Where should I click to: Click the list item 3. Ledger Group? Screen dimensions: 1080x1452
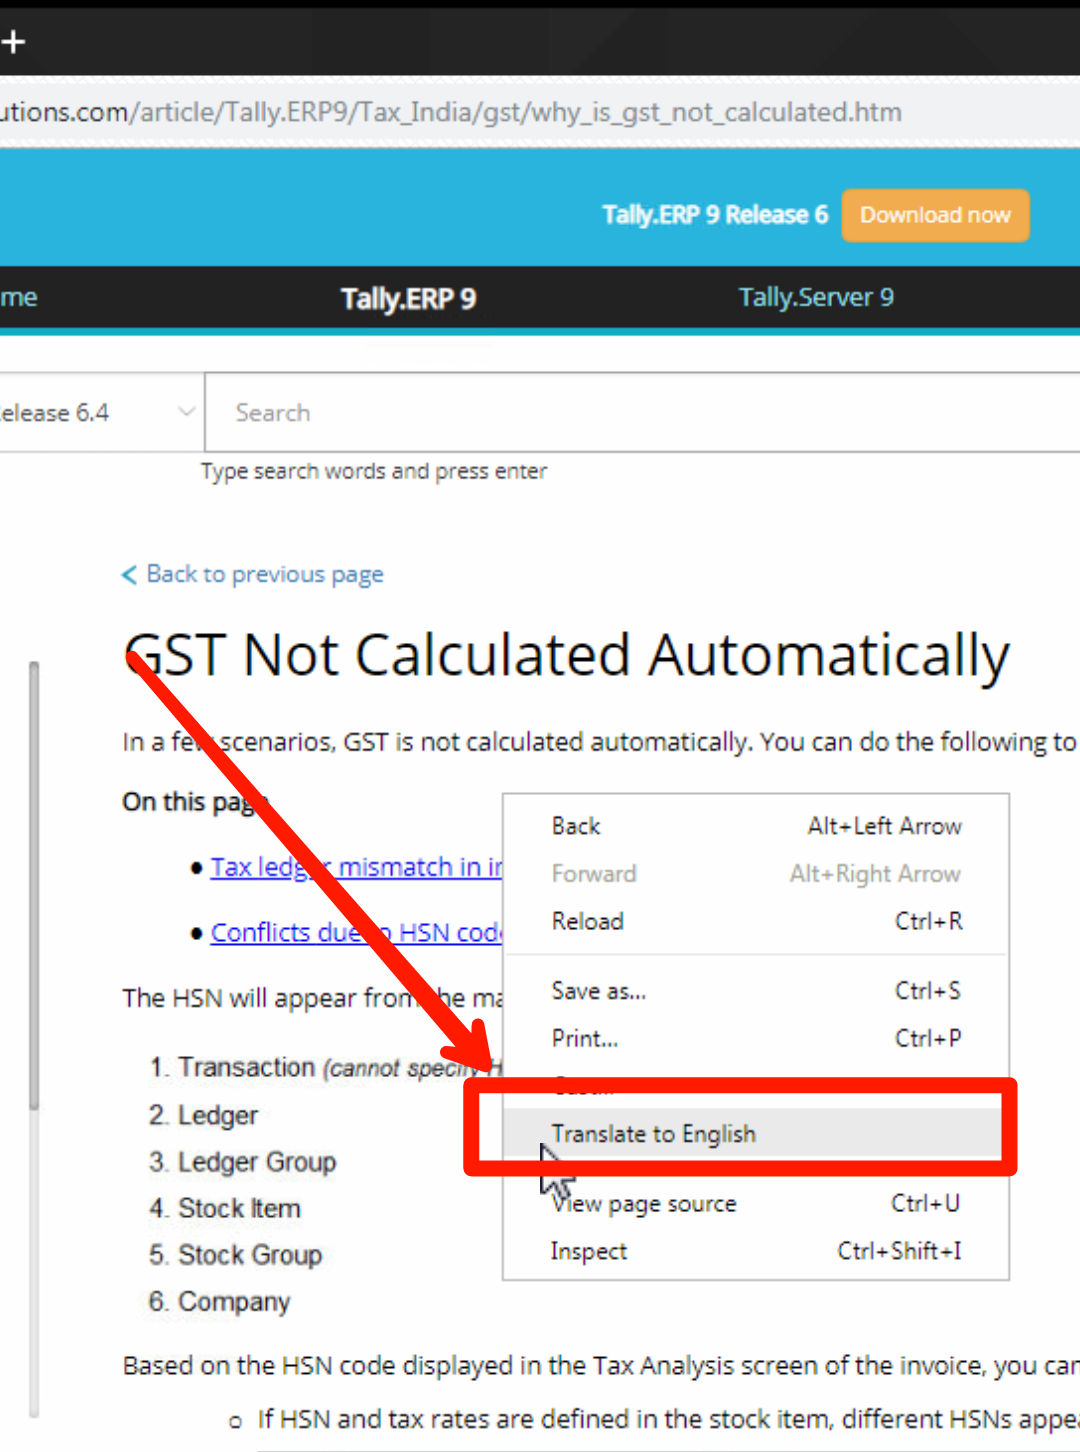(x=242, y=1162)
